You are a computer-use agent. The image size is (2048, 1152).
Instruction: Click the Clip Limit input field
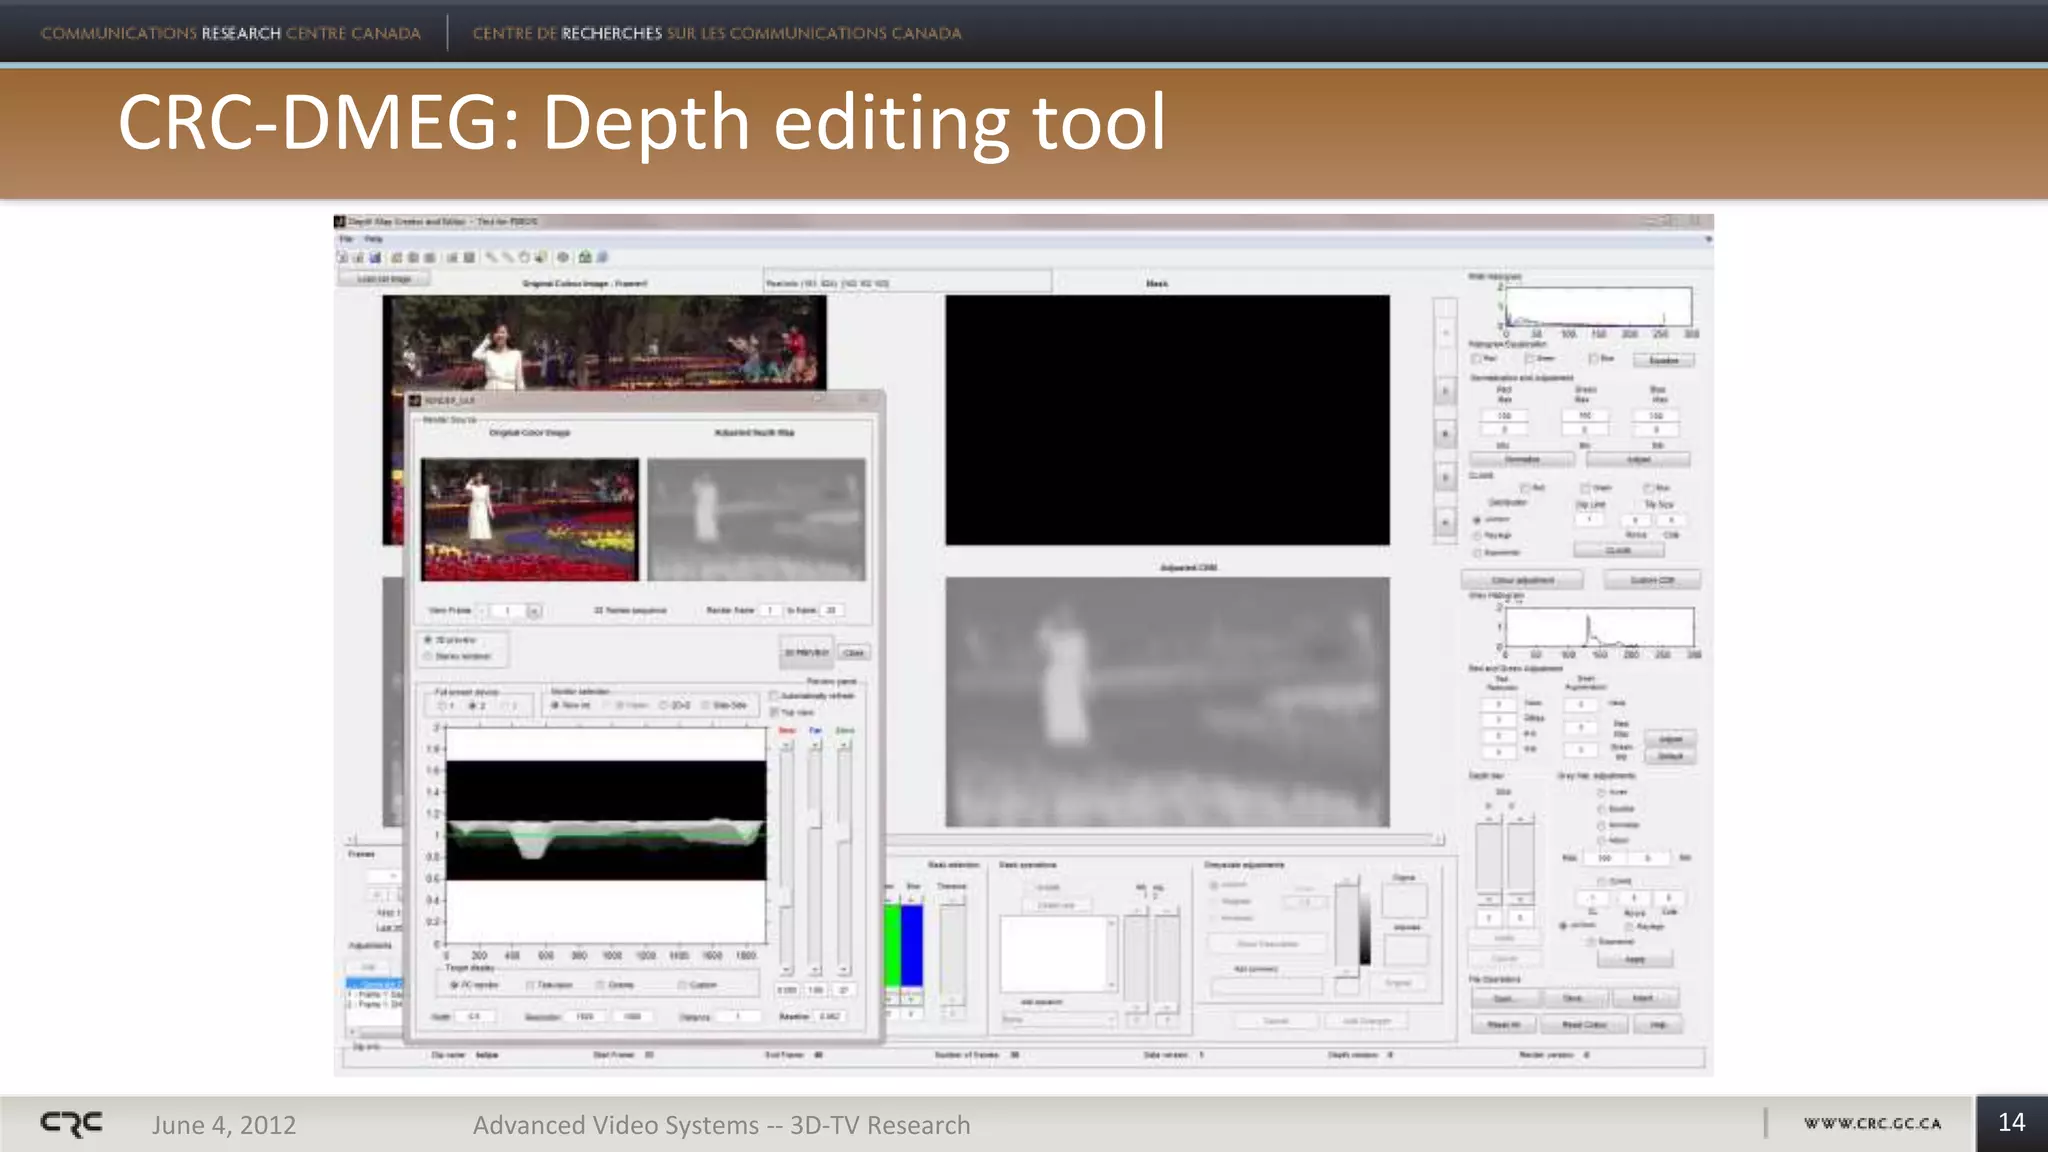pos(1589,519)
